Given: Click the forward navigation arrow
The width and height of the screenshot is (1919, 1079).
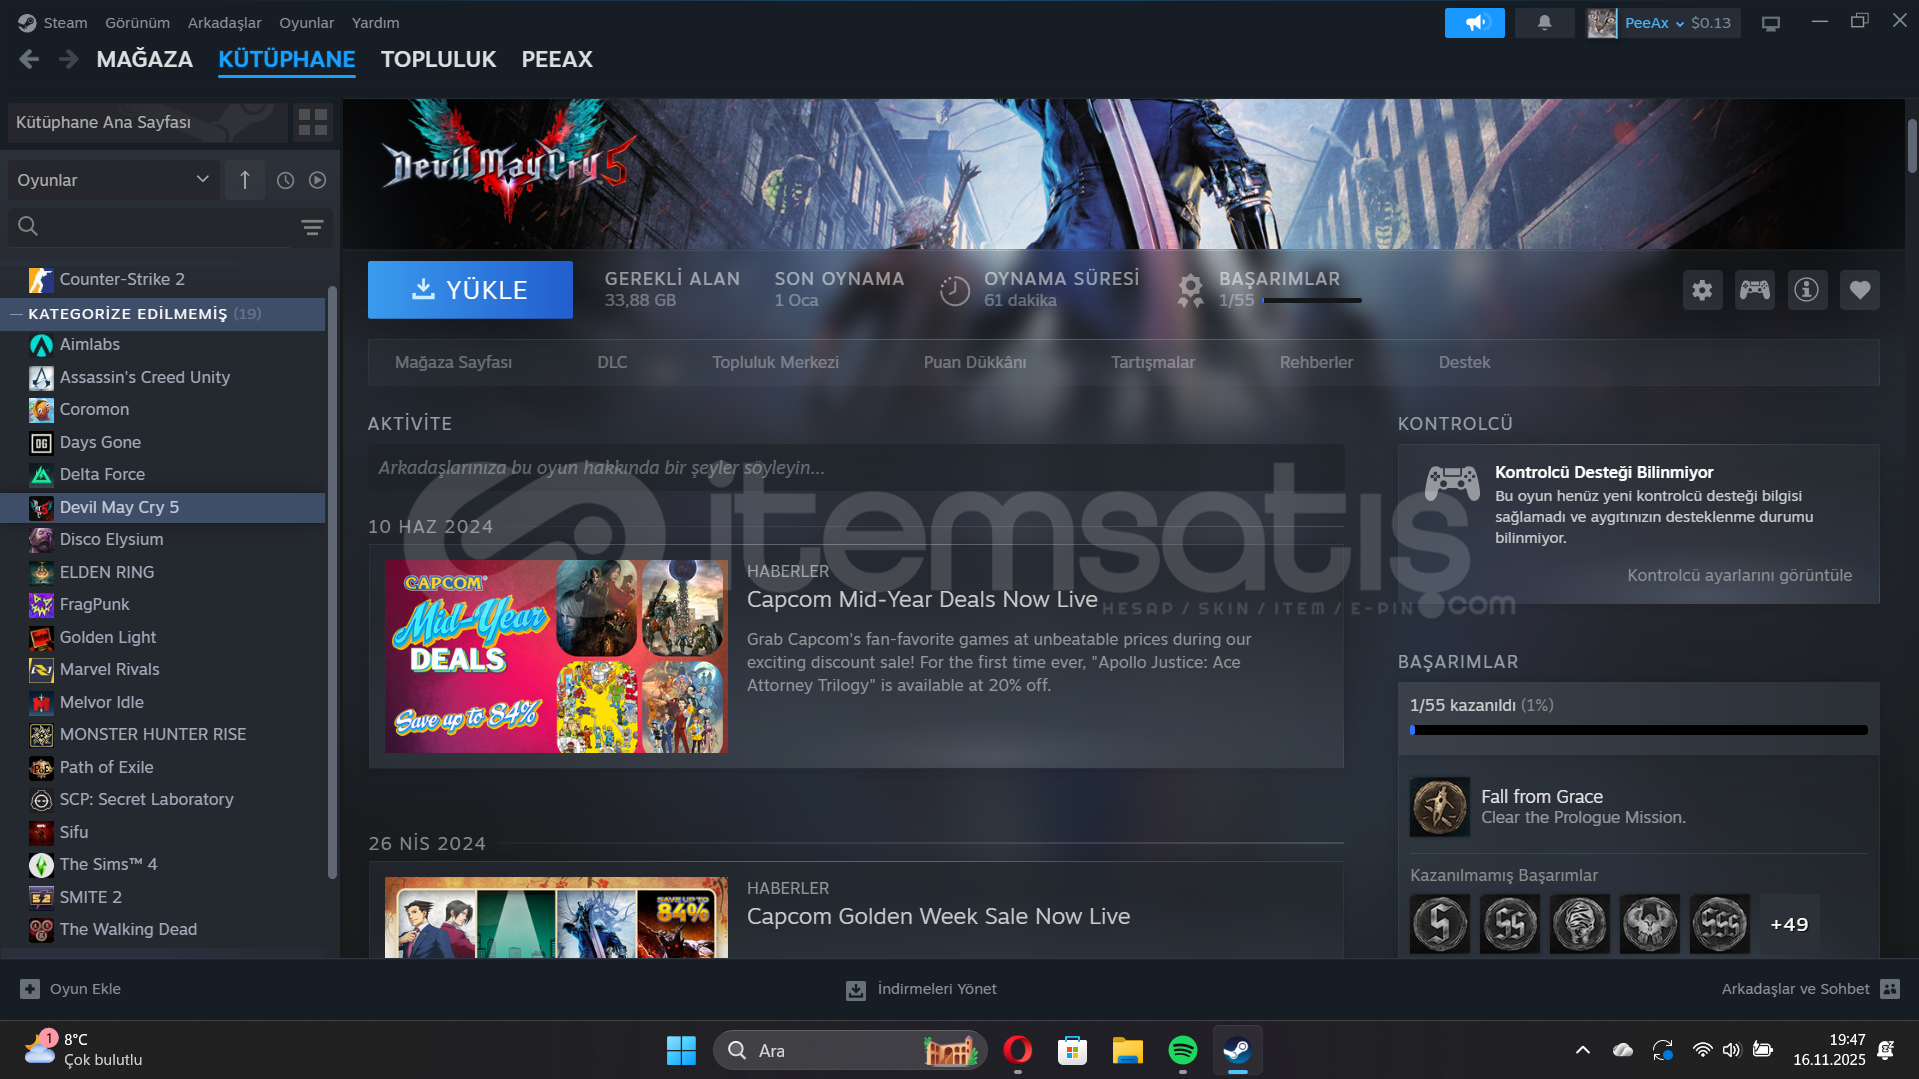Looking at the screenshot, I should [x=68, y=60].
